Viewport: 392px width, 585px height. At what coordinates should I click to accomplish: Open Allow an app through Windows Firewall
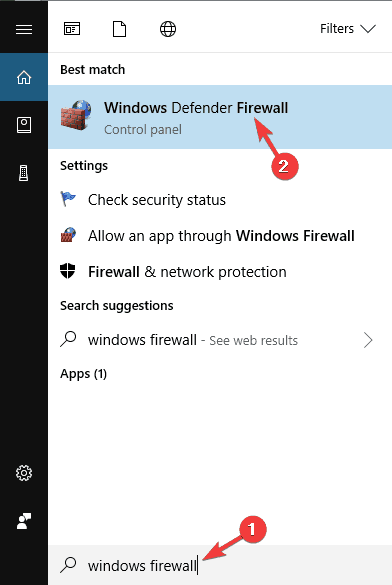click(220, 236)
